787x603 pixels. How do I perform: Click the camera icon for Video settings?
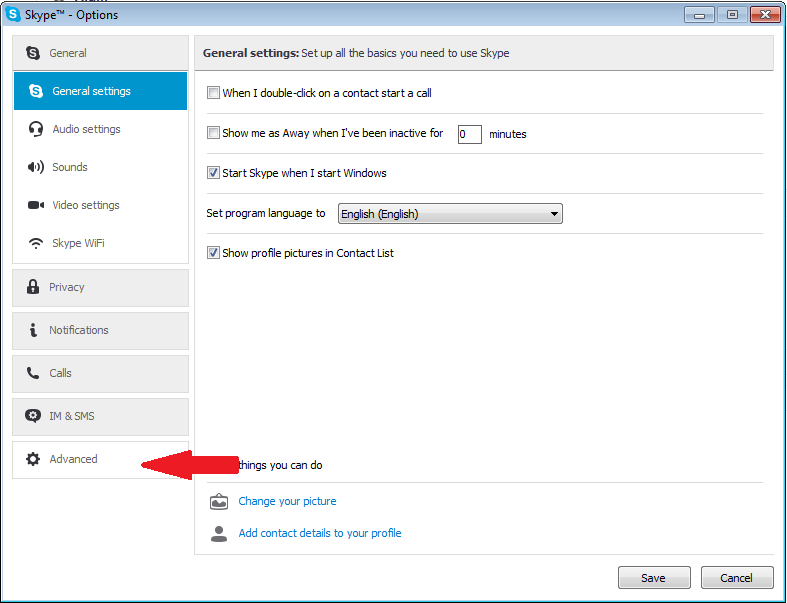[36, 205]
